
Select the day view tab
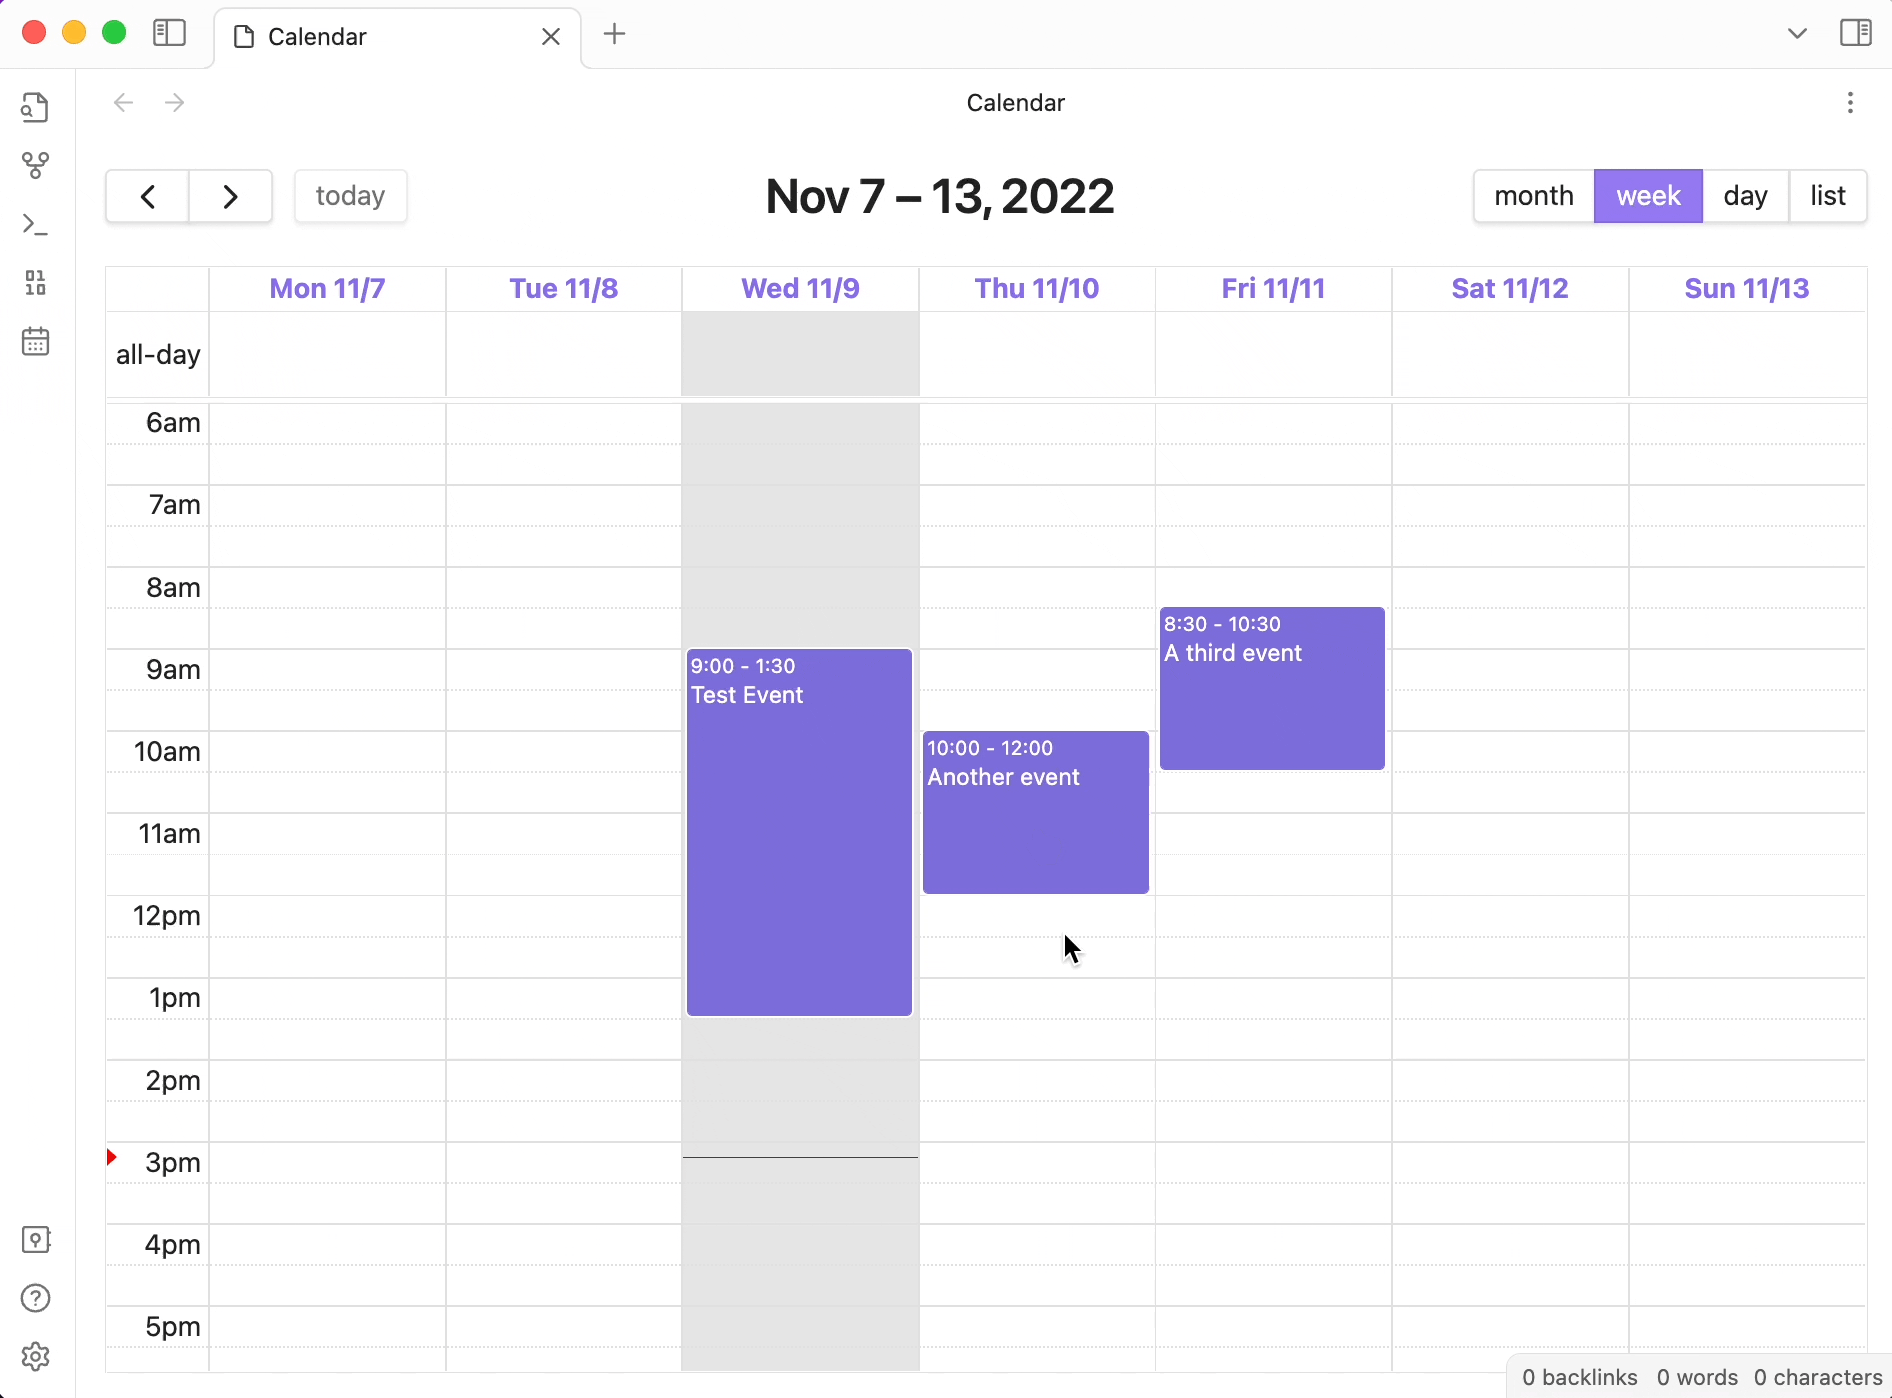pos(1746,196)
